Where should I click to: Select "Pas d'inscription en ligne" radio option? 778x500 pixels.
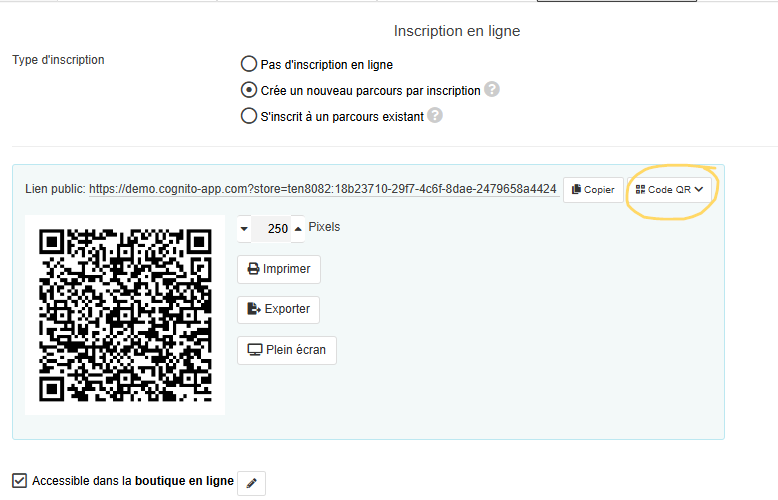pyautogui.click(x=249, y=65)
